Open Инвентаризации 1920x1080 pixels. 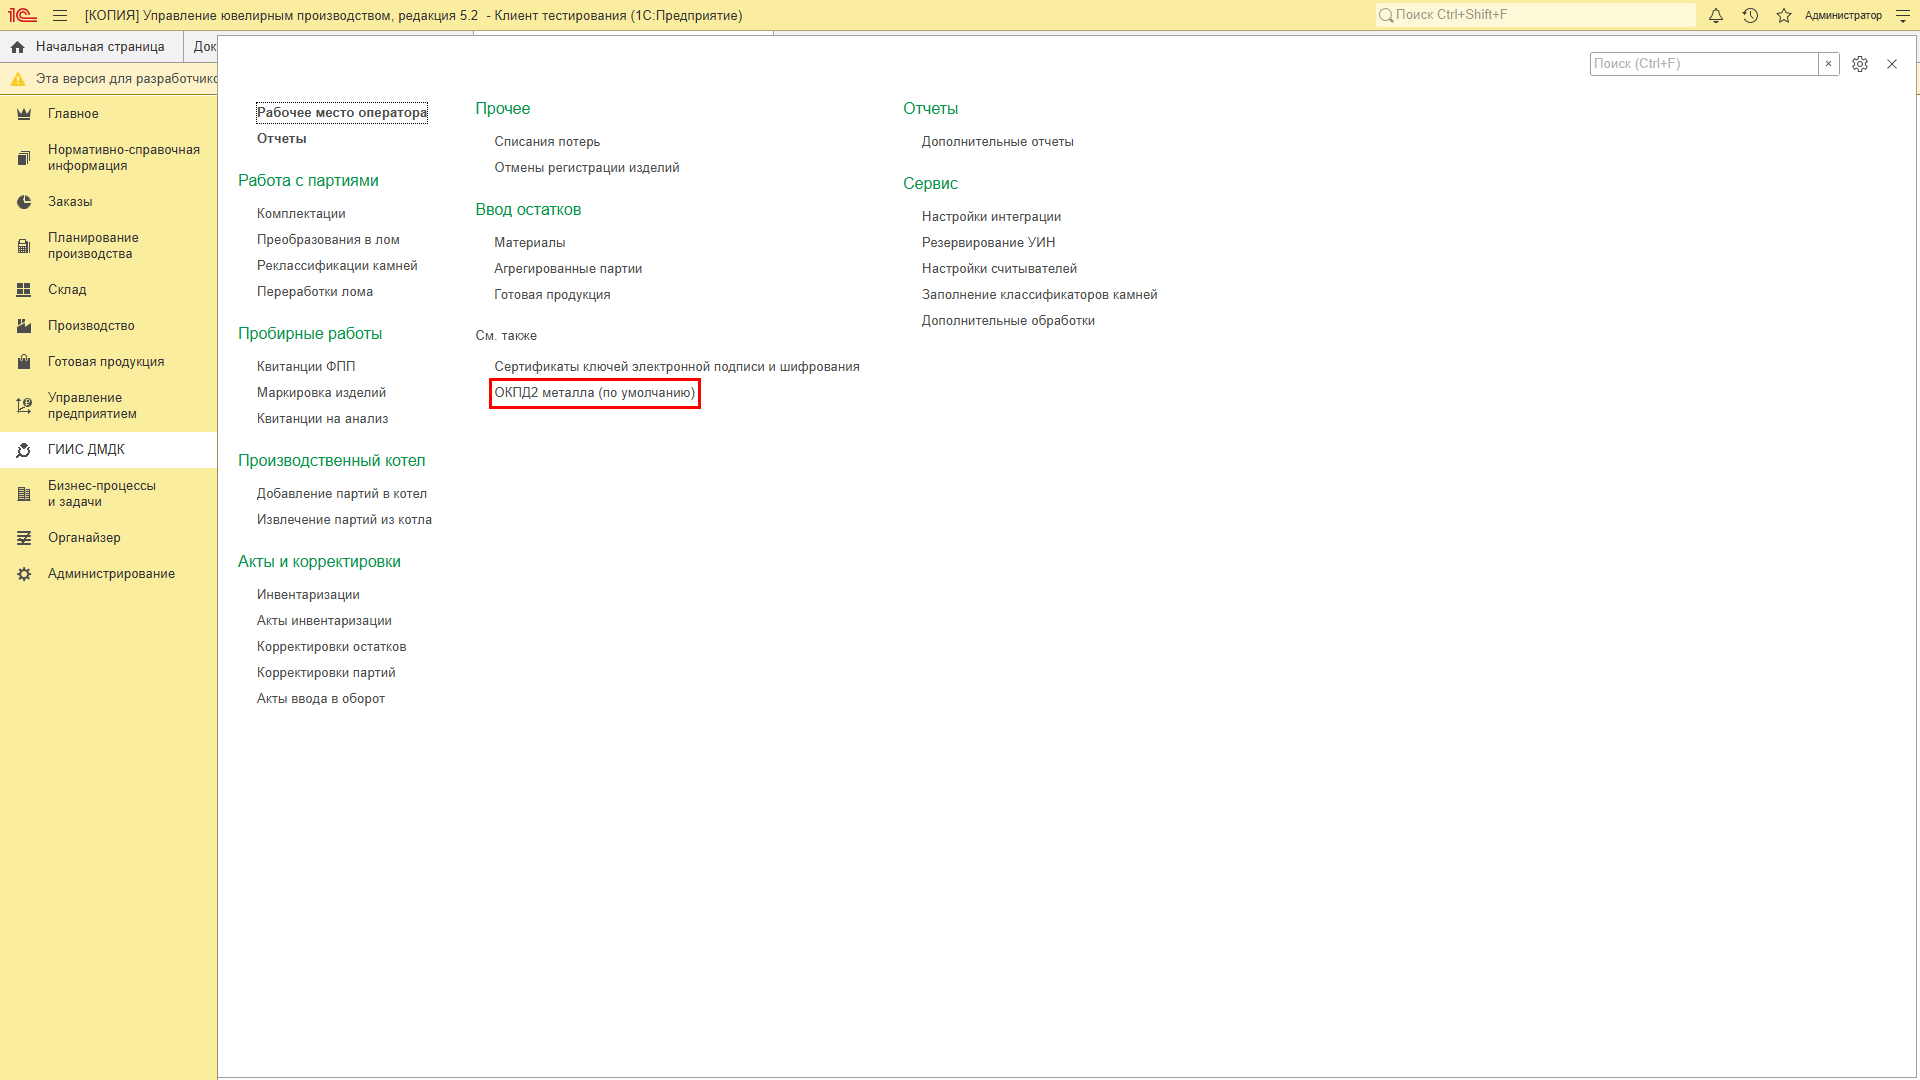(308, 595)
